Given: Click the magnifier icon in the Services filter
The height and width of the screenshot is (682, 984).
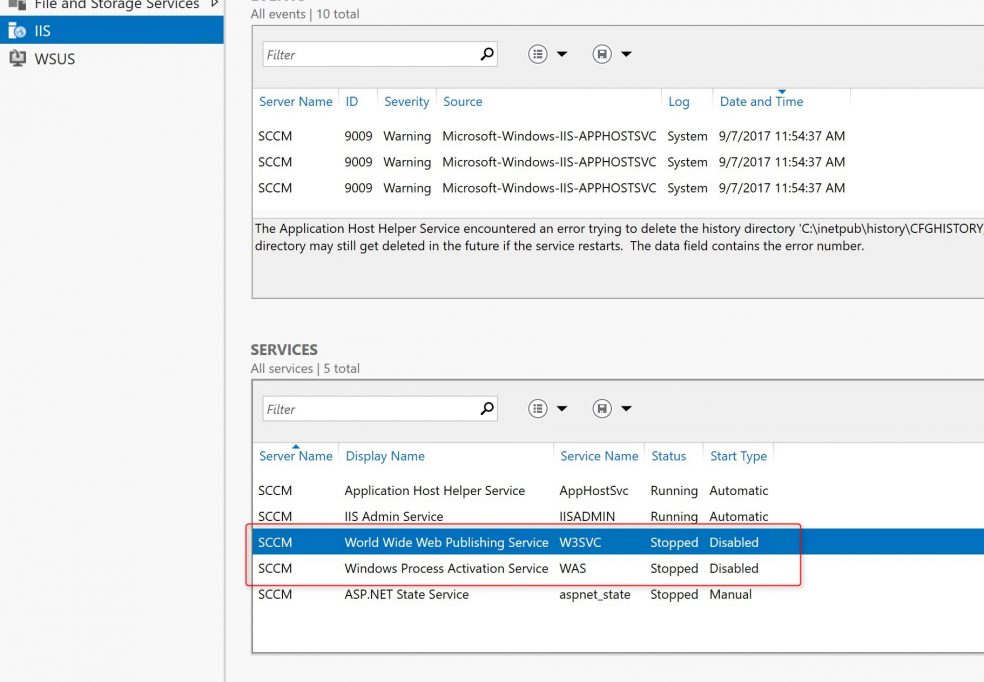Looking at the screenshot, I should 488,408.
